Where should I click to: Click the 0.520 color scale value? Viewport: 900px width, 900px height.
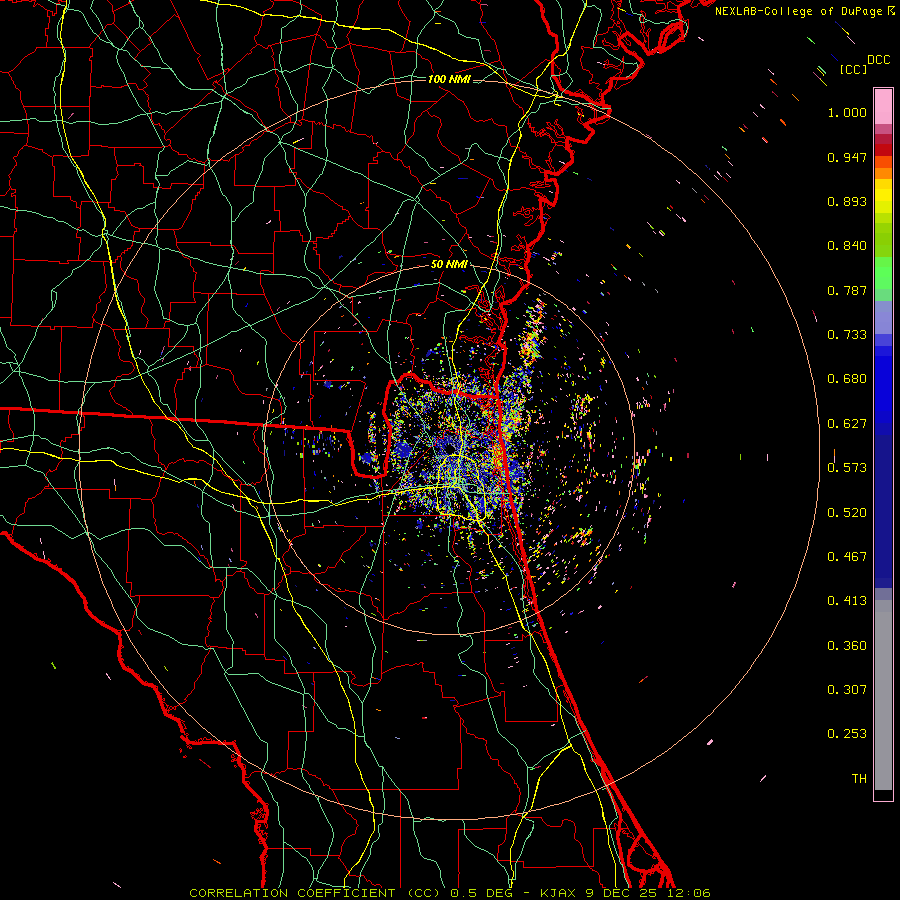[847, 513]
